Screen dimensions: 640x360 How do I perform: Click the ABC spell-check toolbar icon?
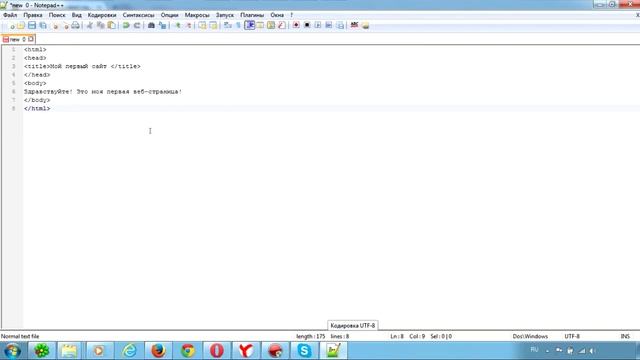[x=354, y=25]
